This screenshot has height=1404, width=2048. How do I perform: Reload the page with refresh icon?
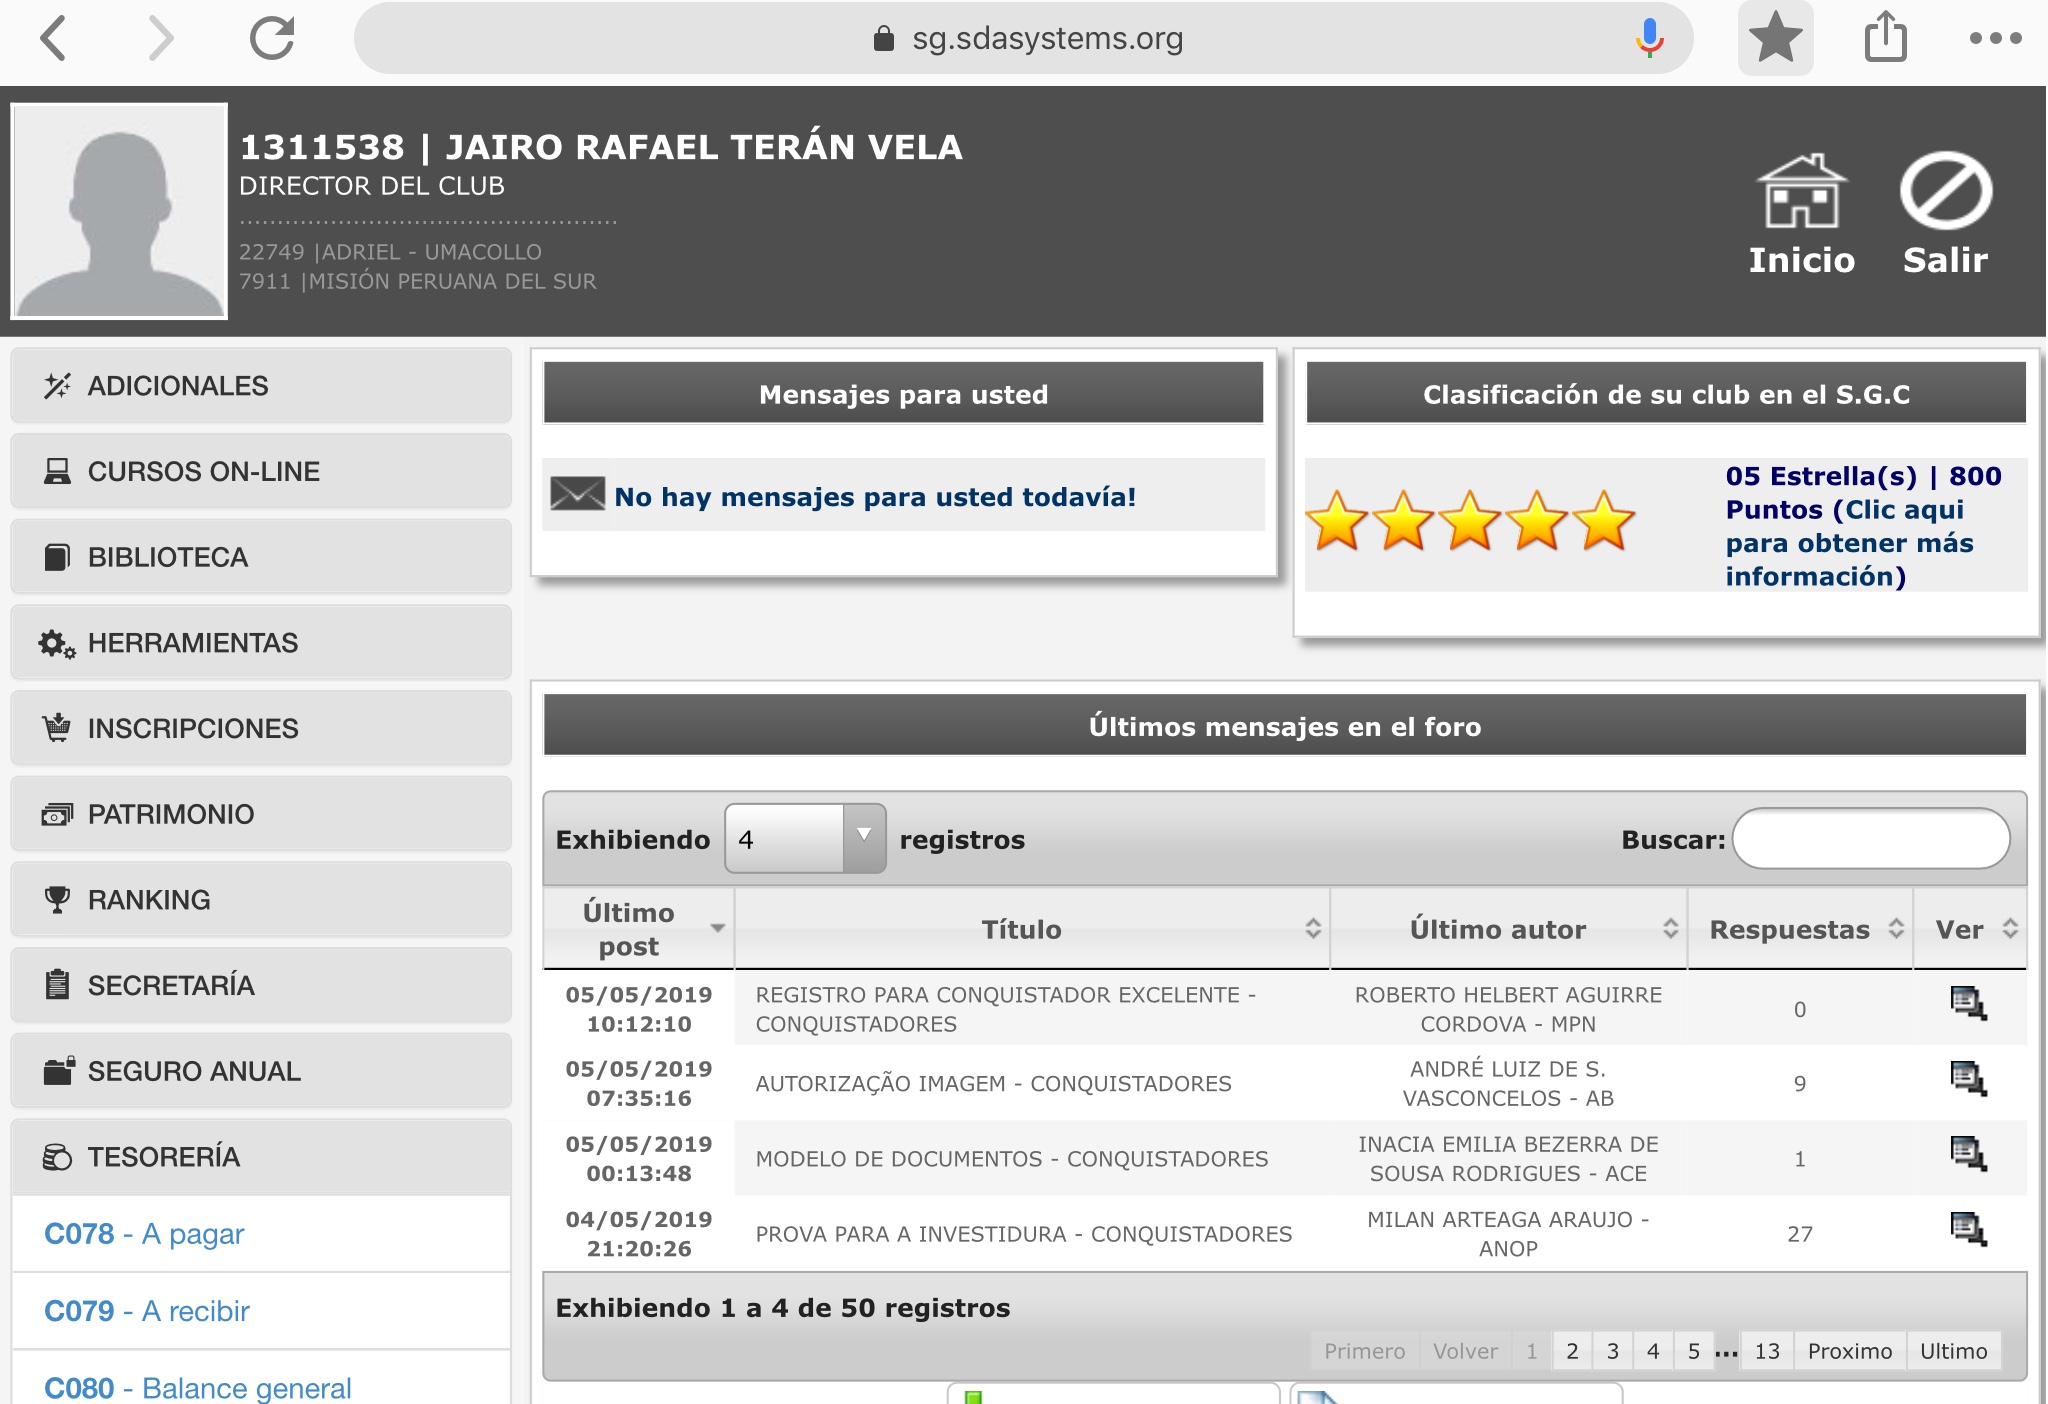coord(272,39)
